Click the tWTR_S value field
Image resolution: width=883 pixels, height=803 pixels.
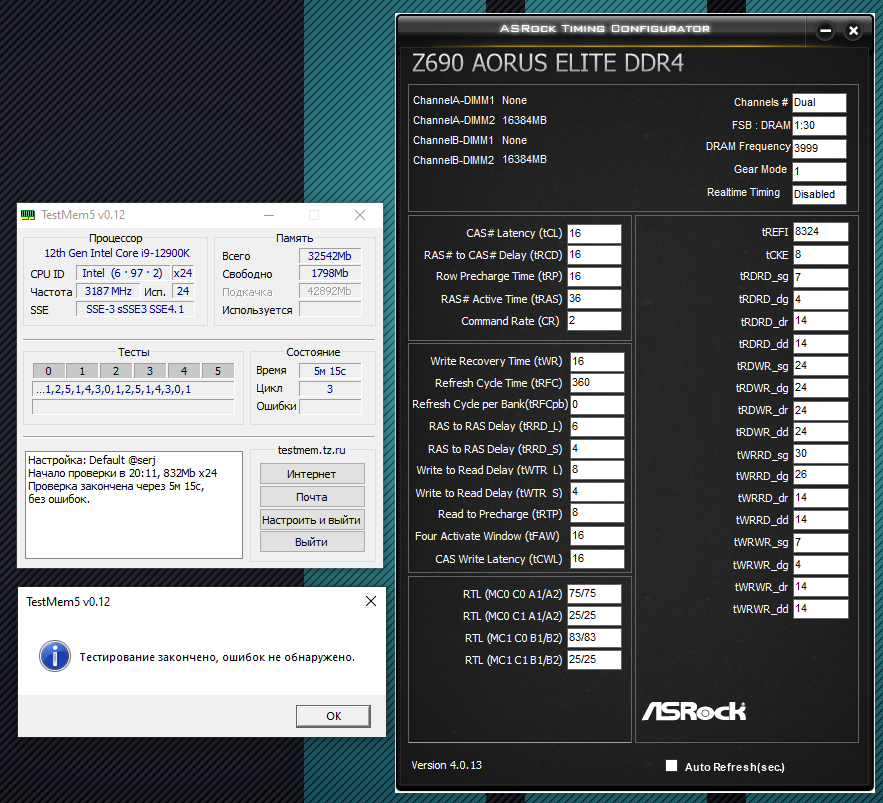click(x=597, y=492)
